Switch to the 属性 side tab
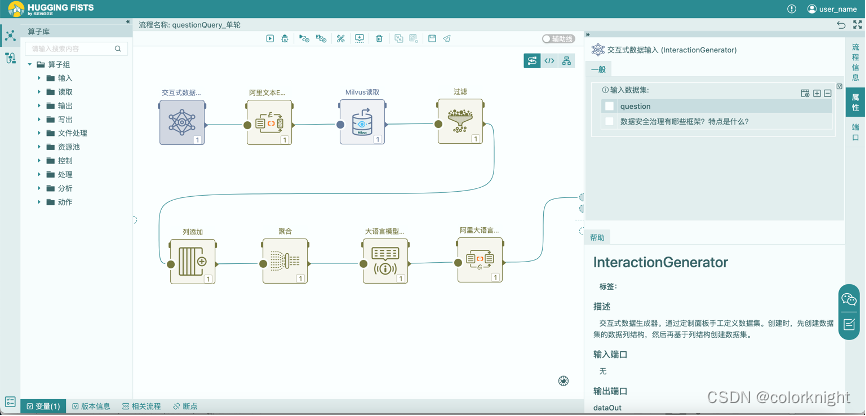Screen dimensions: 866x416 click(855, 102)
